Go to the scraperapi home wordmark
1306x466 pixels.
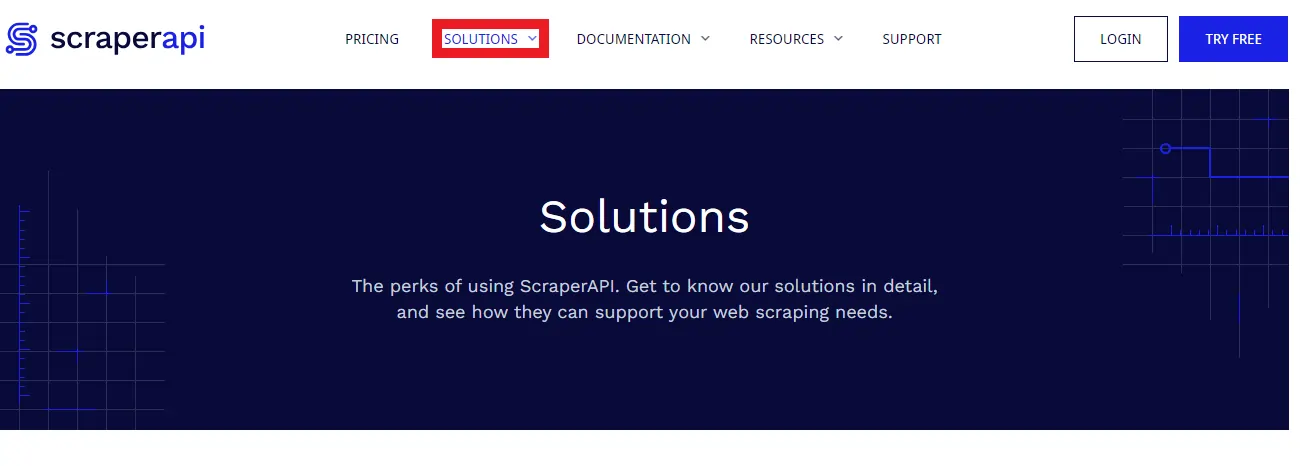click(x=127, y=39)
